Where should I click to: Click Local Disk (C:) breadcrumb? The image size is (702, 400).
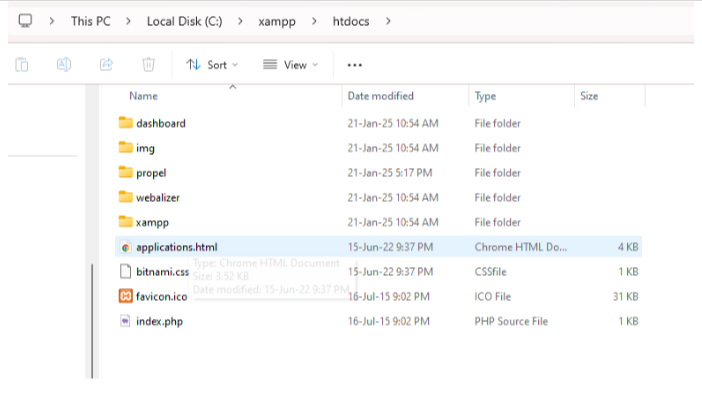coord(185,20)
